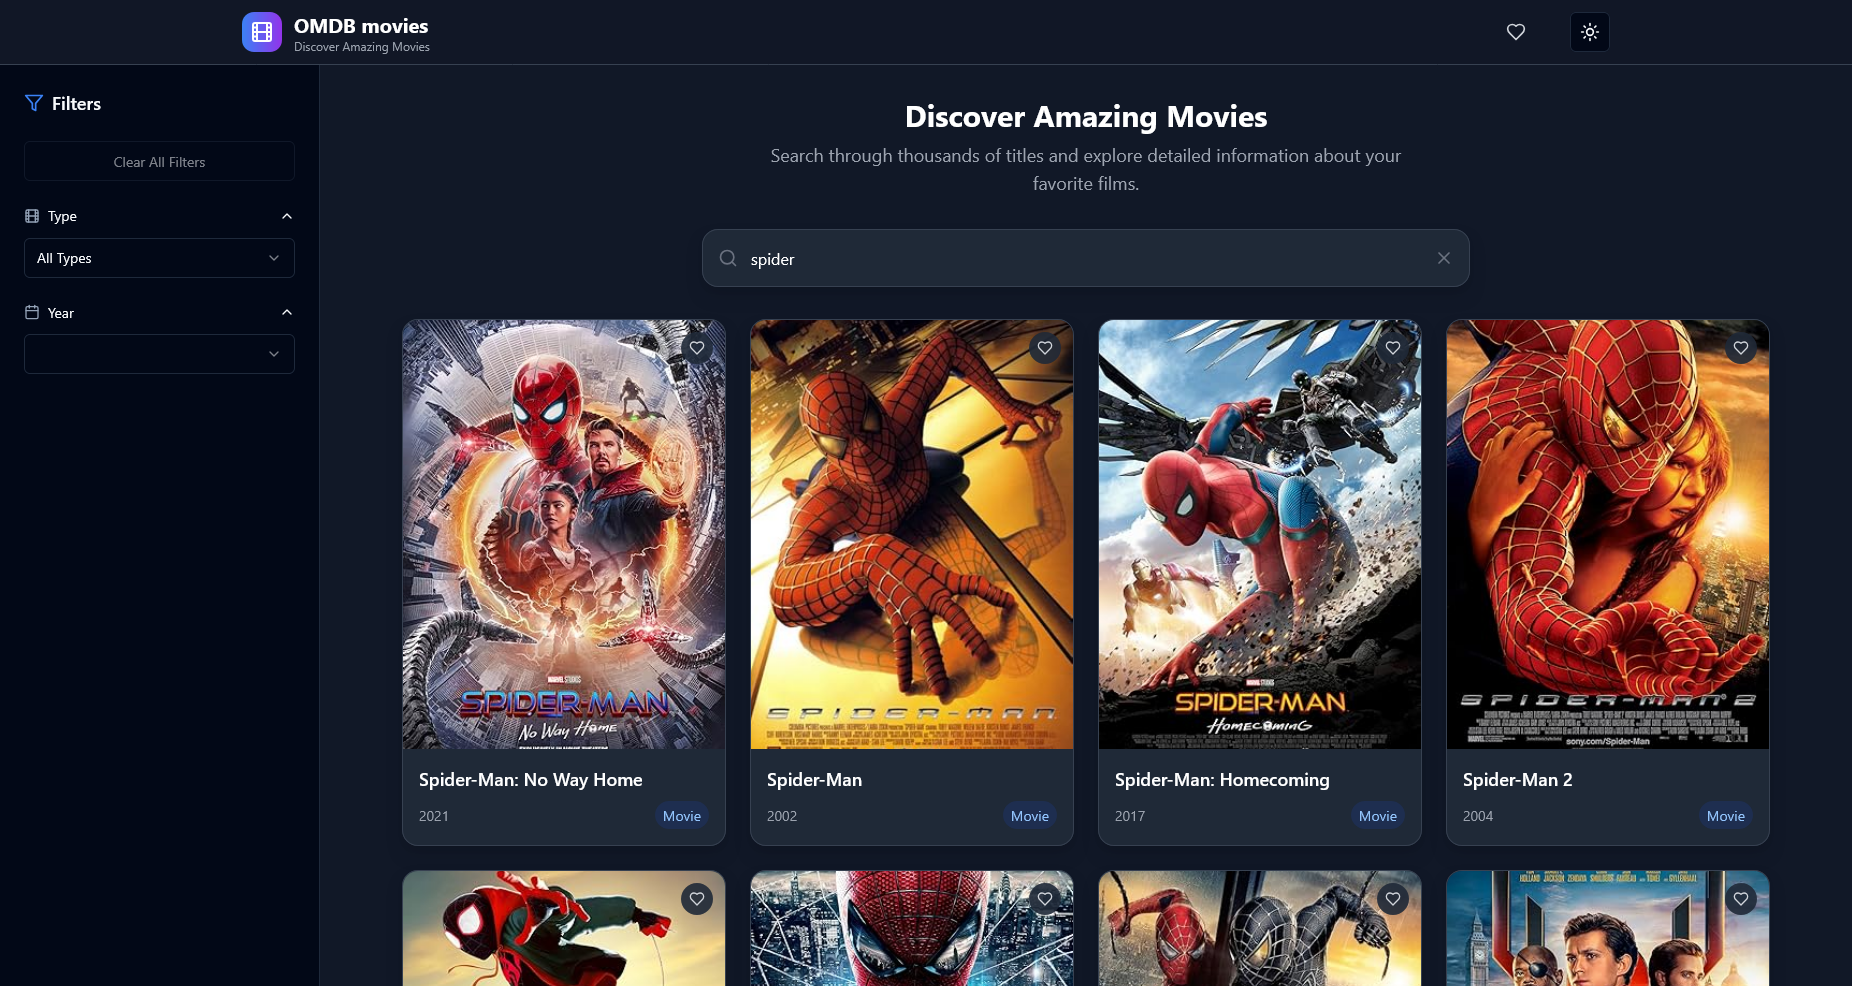Open the All Types dropdown
This screenshot has height=986, width=1852.
click(159, 258)
